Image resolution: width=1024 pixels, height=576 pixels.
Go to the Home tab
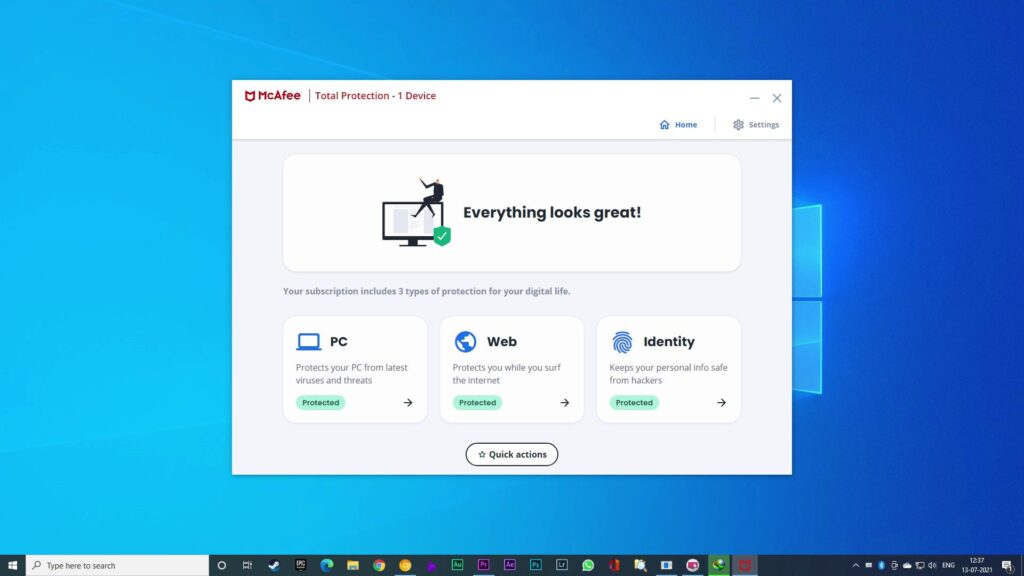point(678,125)
